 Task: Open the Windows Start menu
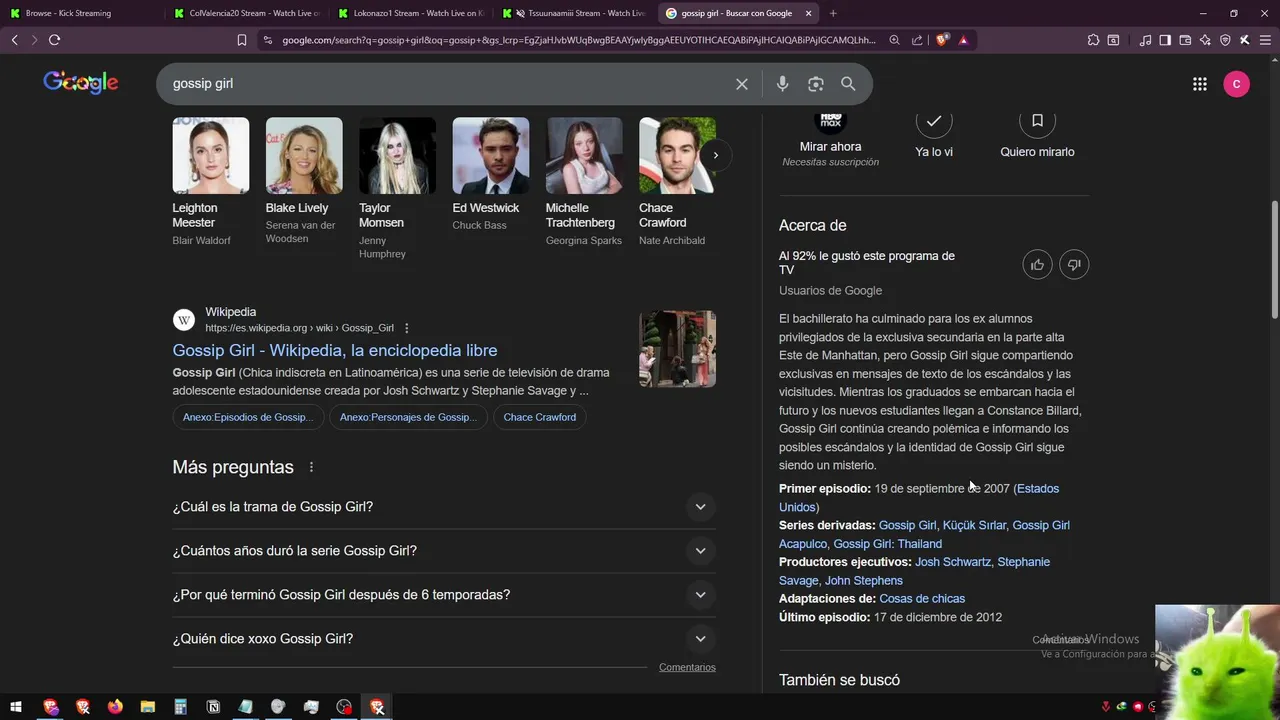[16, 707]
